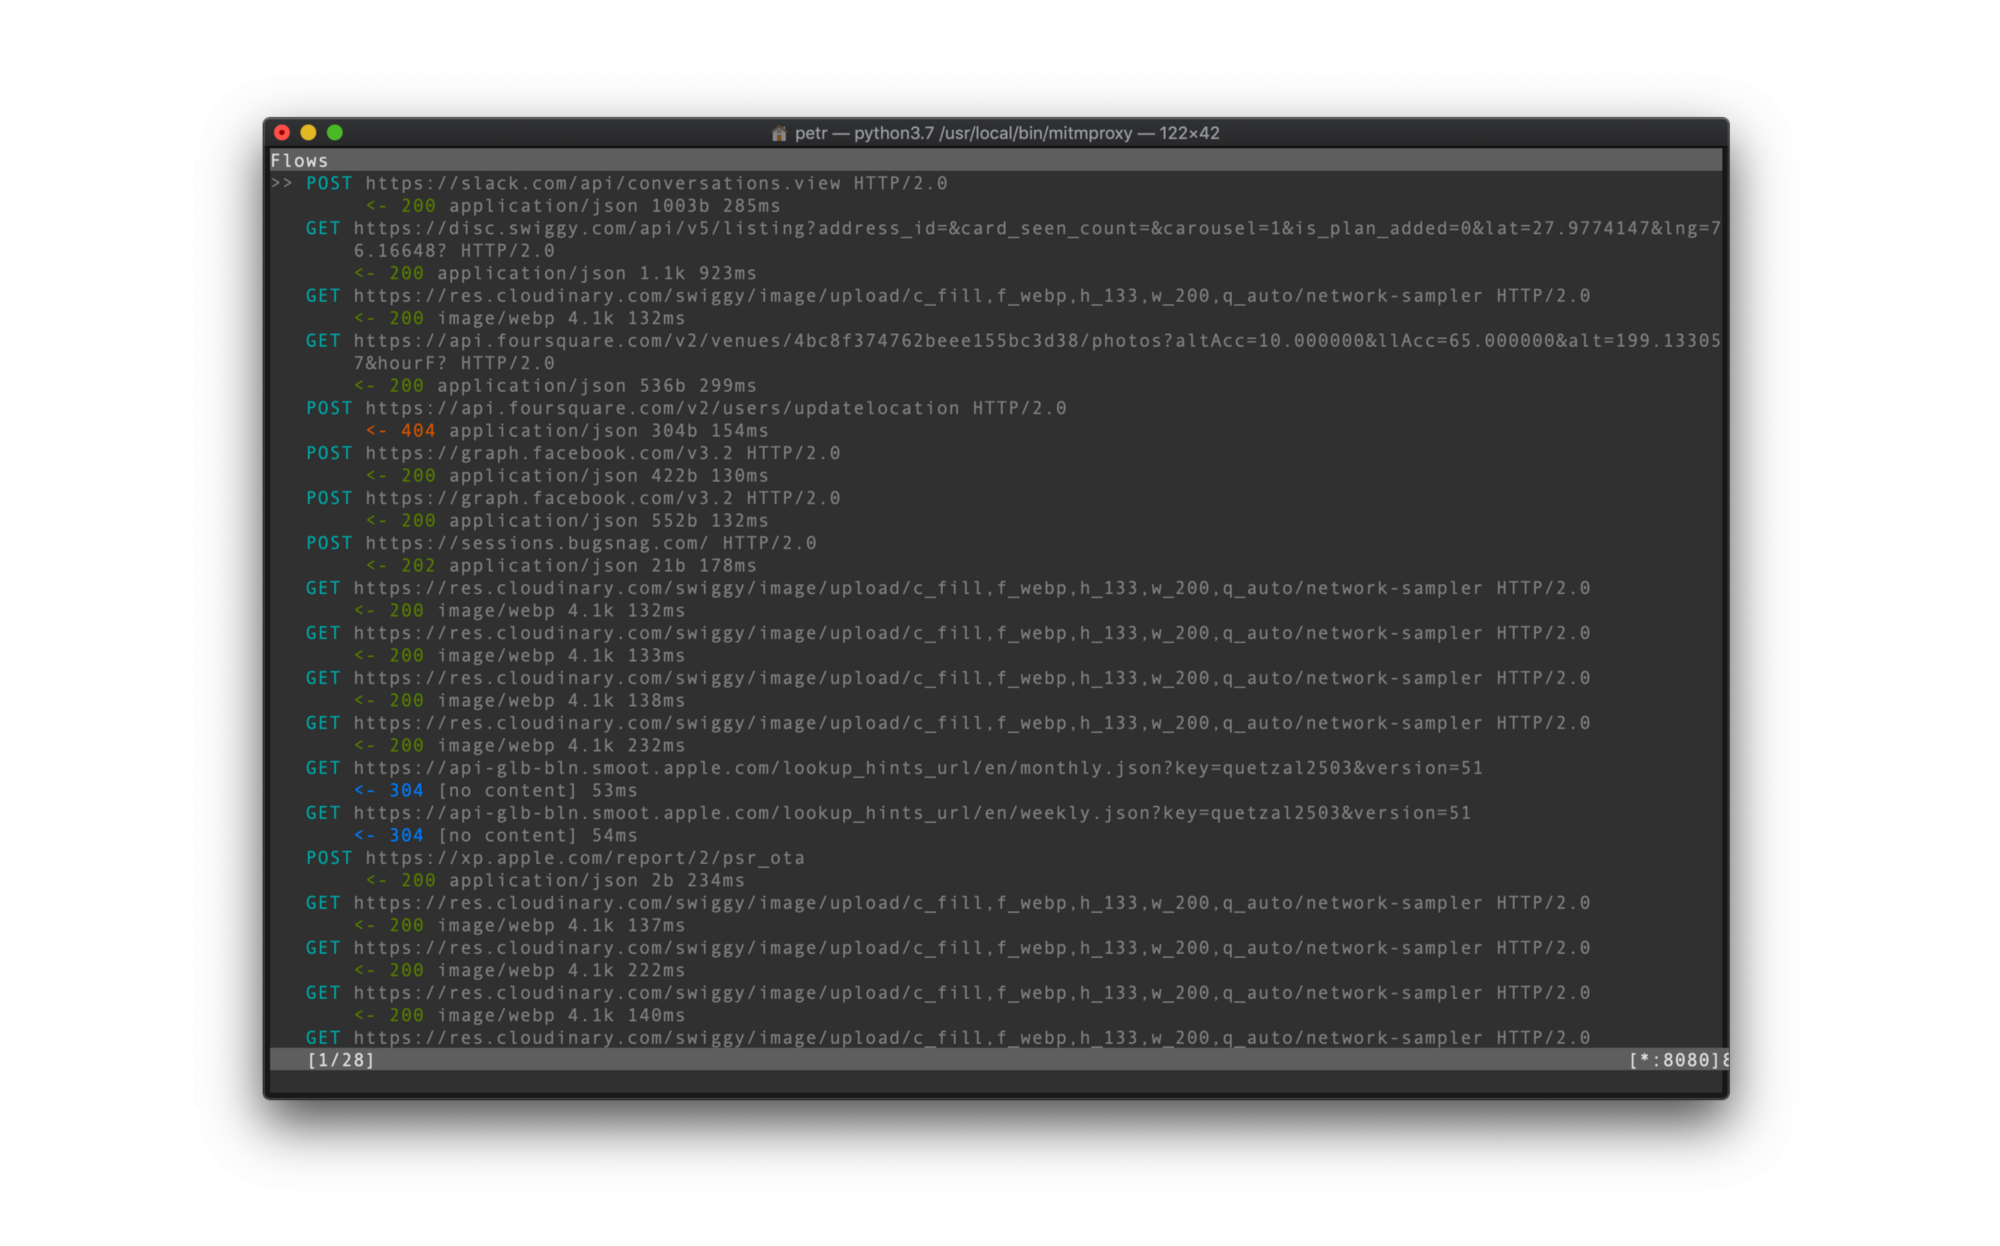
Task: Click the foursquare venues photos GET flow
Action: tap(1012, 351)
